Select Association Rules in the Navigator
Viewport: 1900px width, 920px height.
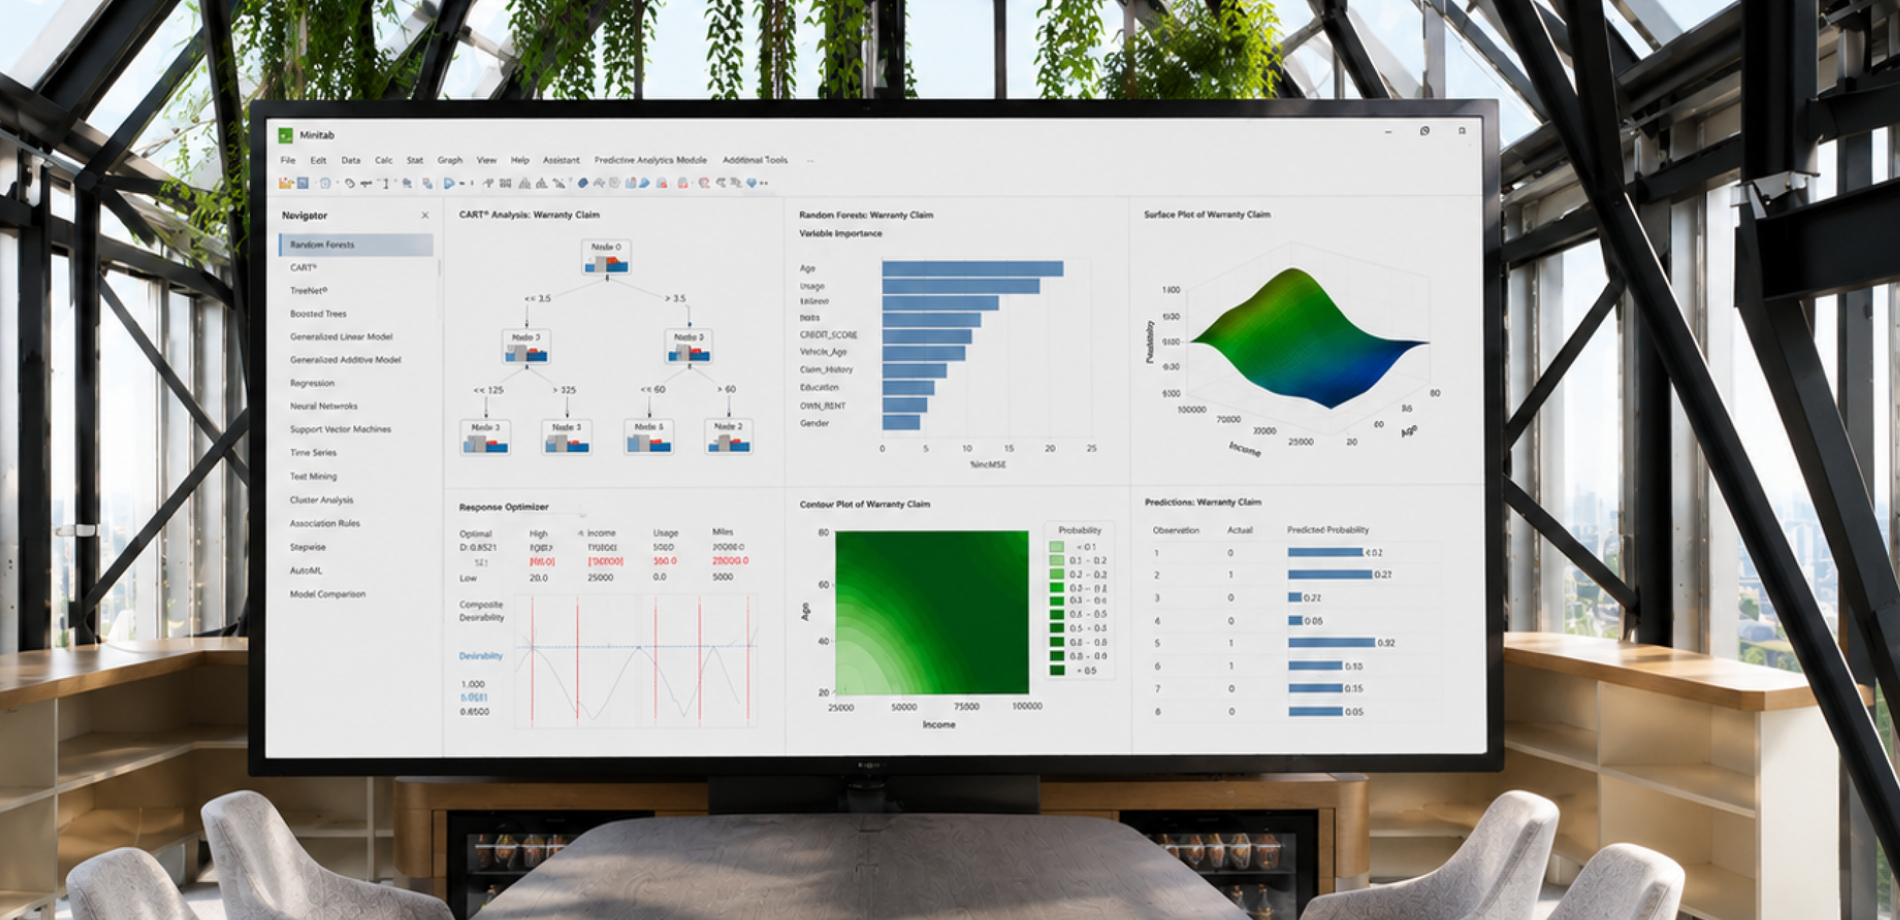click(x=325, y=523)
